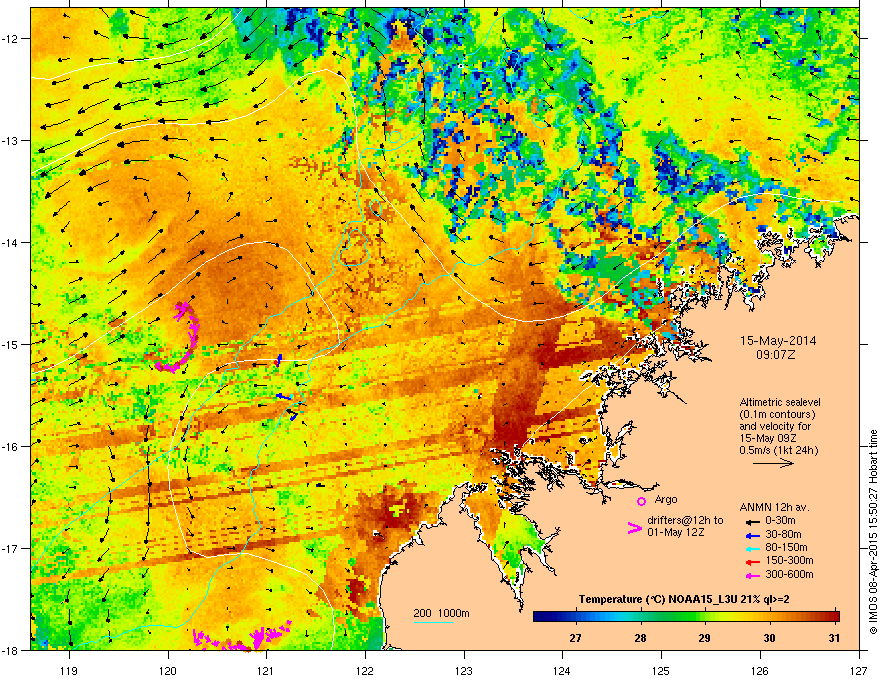Click the '150-300m' depth label
Screen dimensions: 880x680
click(x=790, y=560)
